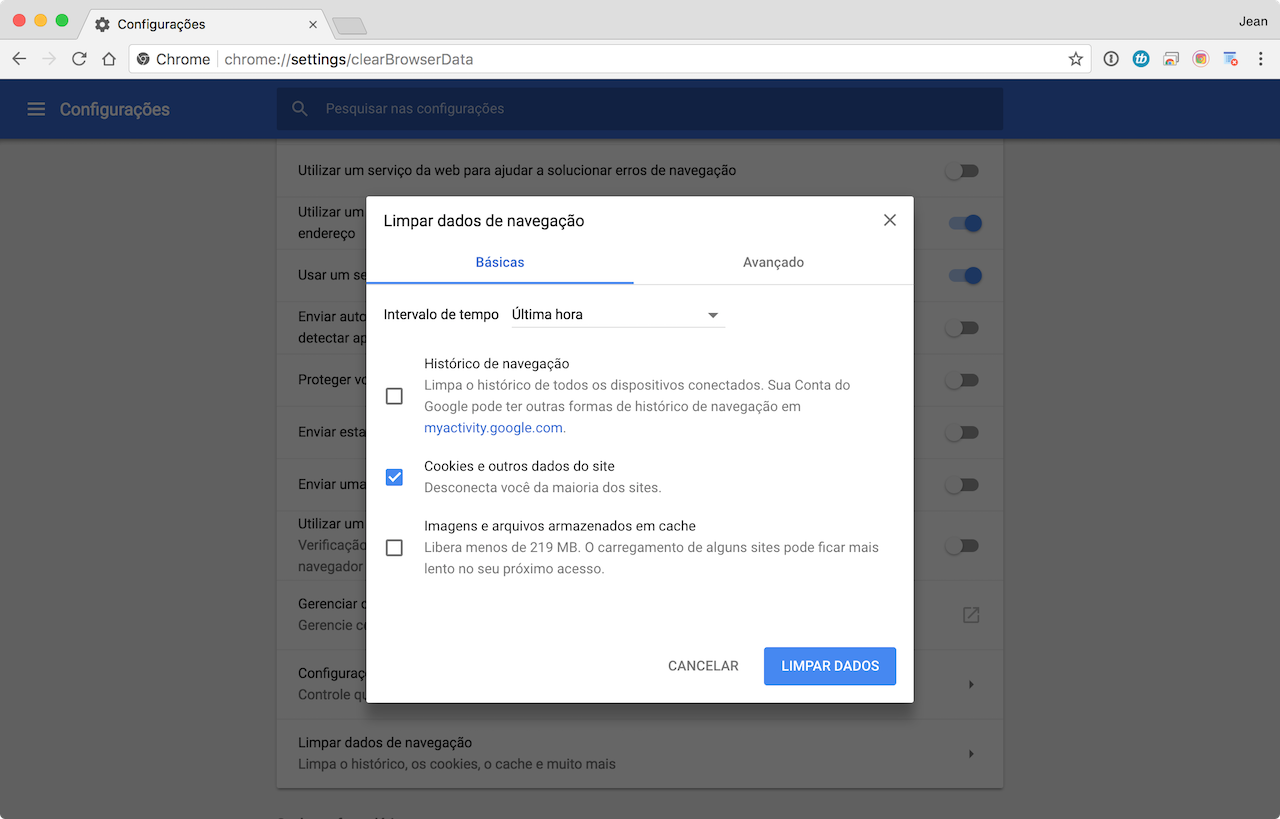The image size is (1280, 819).
Task: Click the home icon in toolbar
Action: tap(109, 59)
